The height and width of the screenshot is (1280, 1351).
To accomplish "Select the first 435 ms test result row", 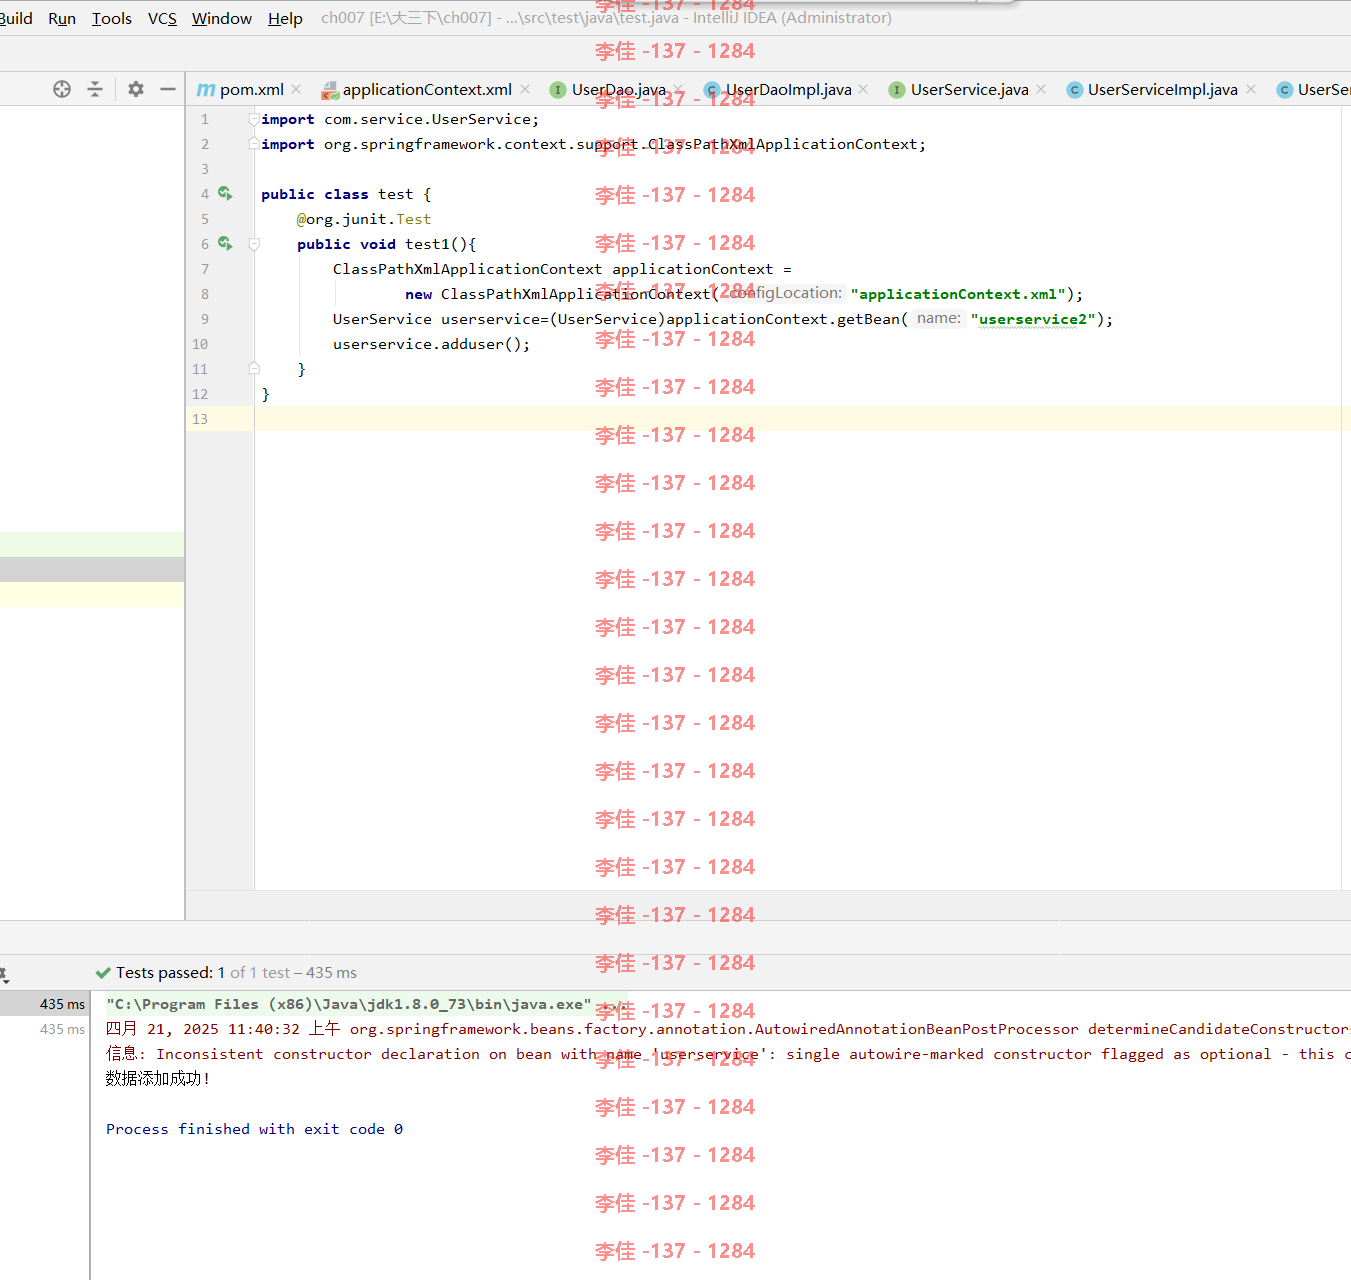I will [x=45, y=1004].
